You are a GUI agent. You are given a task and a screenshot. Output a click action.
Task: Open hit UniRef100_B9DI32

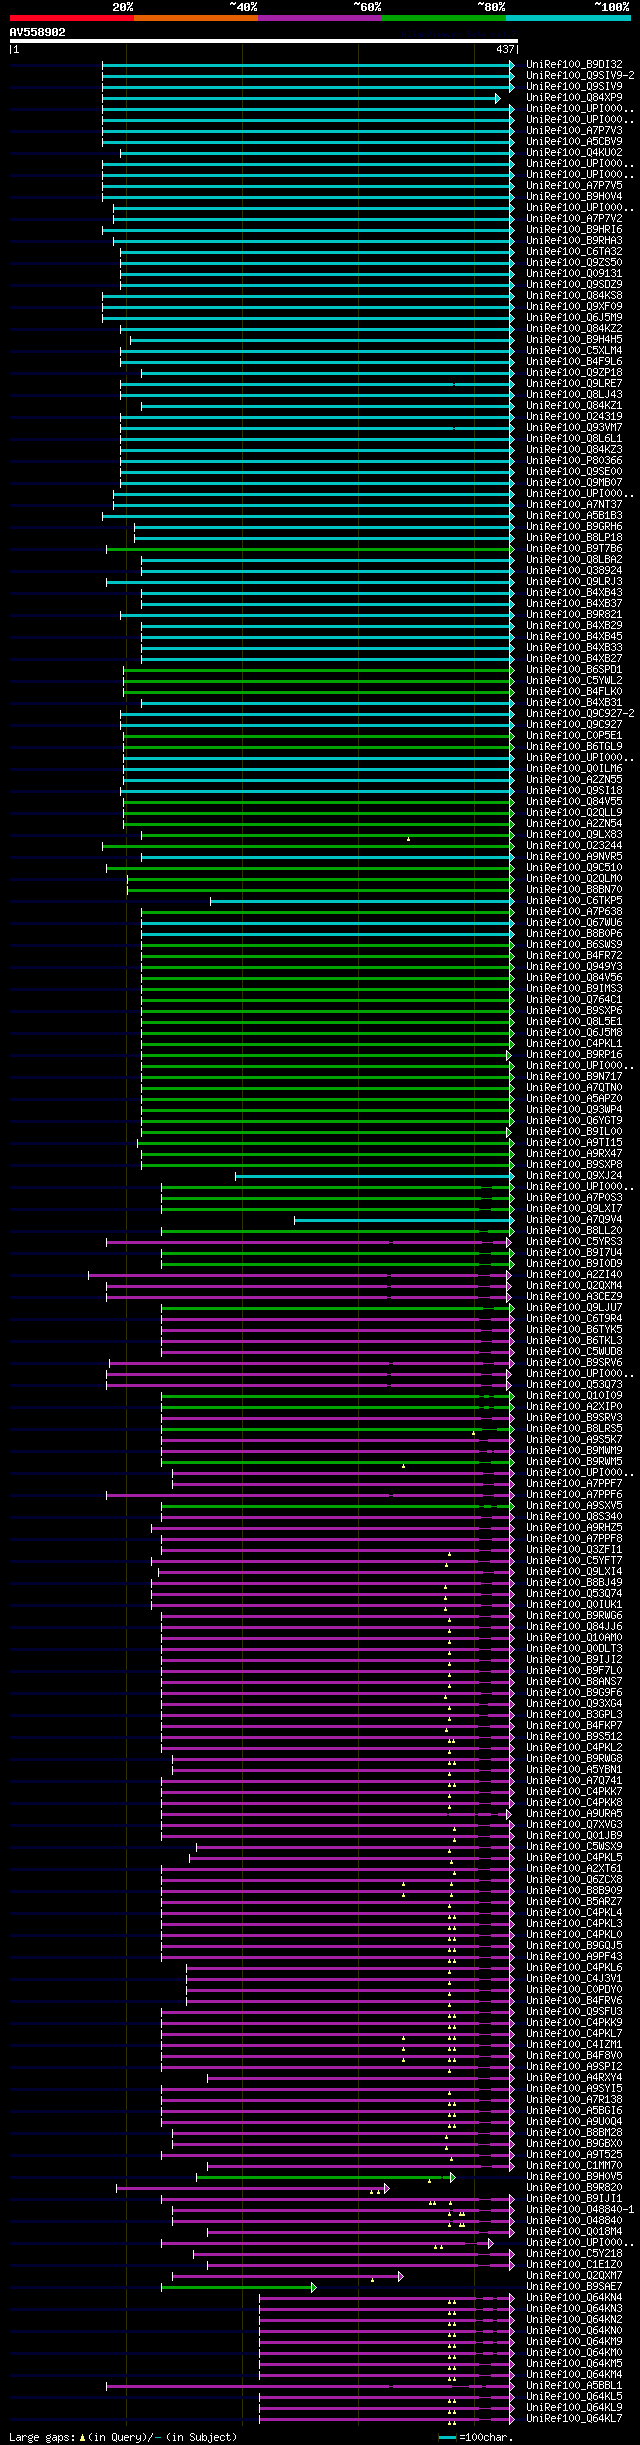point(574,65)
